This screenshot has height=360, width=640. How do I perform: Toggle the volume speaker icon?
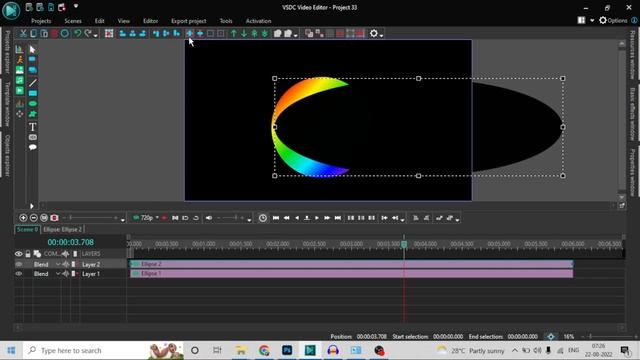(209, 218)
